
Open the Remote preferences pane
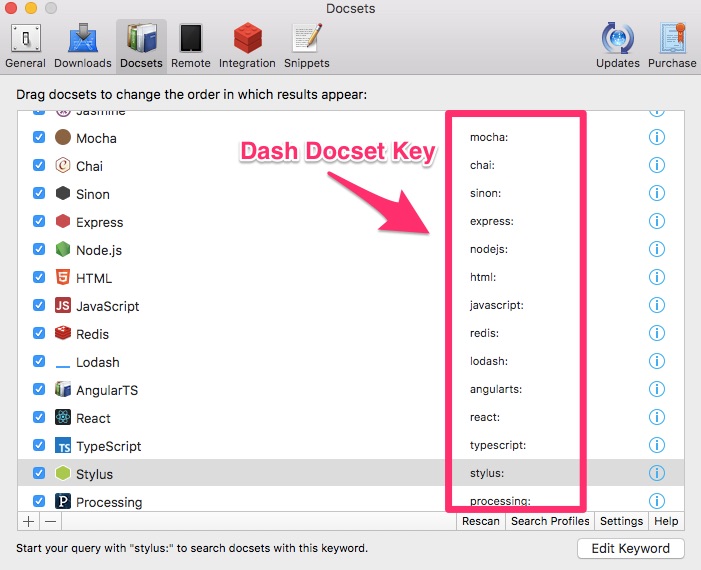point(190,46)
